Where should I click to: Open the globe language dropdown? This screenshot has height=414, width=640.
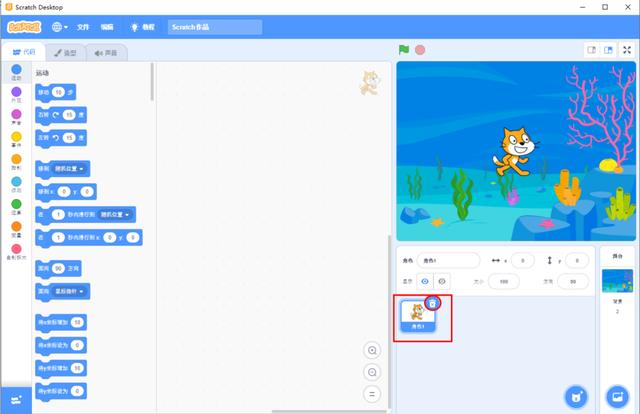(x=60, y=27)
